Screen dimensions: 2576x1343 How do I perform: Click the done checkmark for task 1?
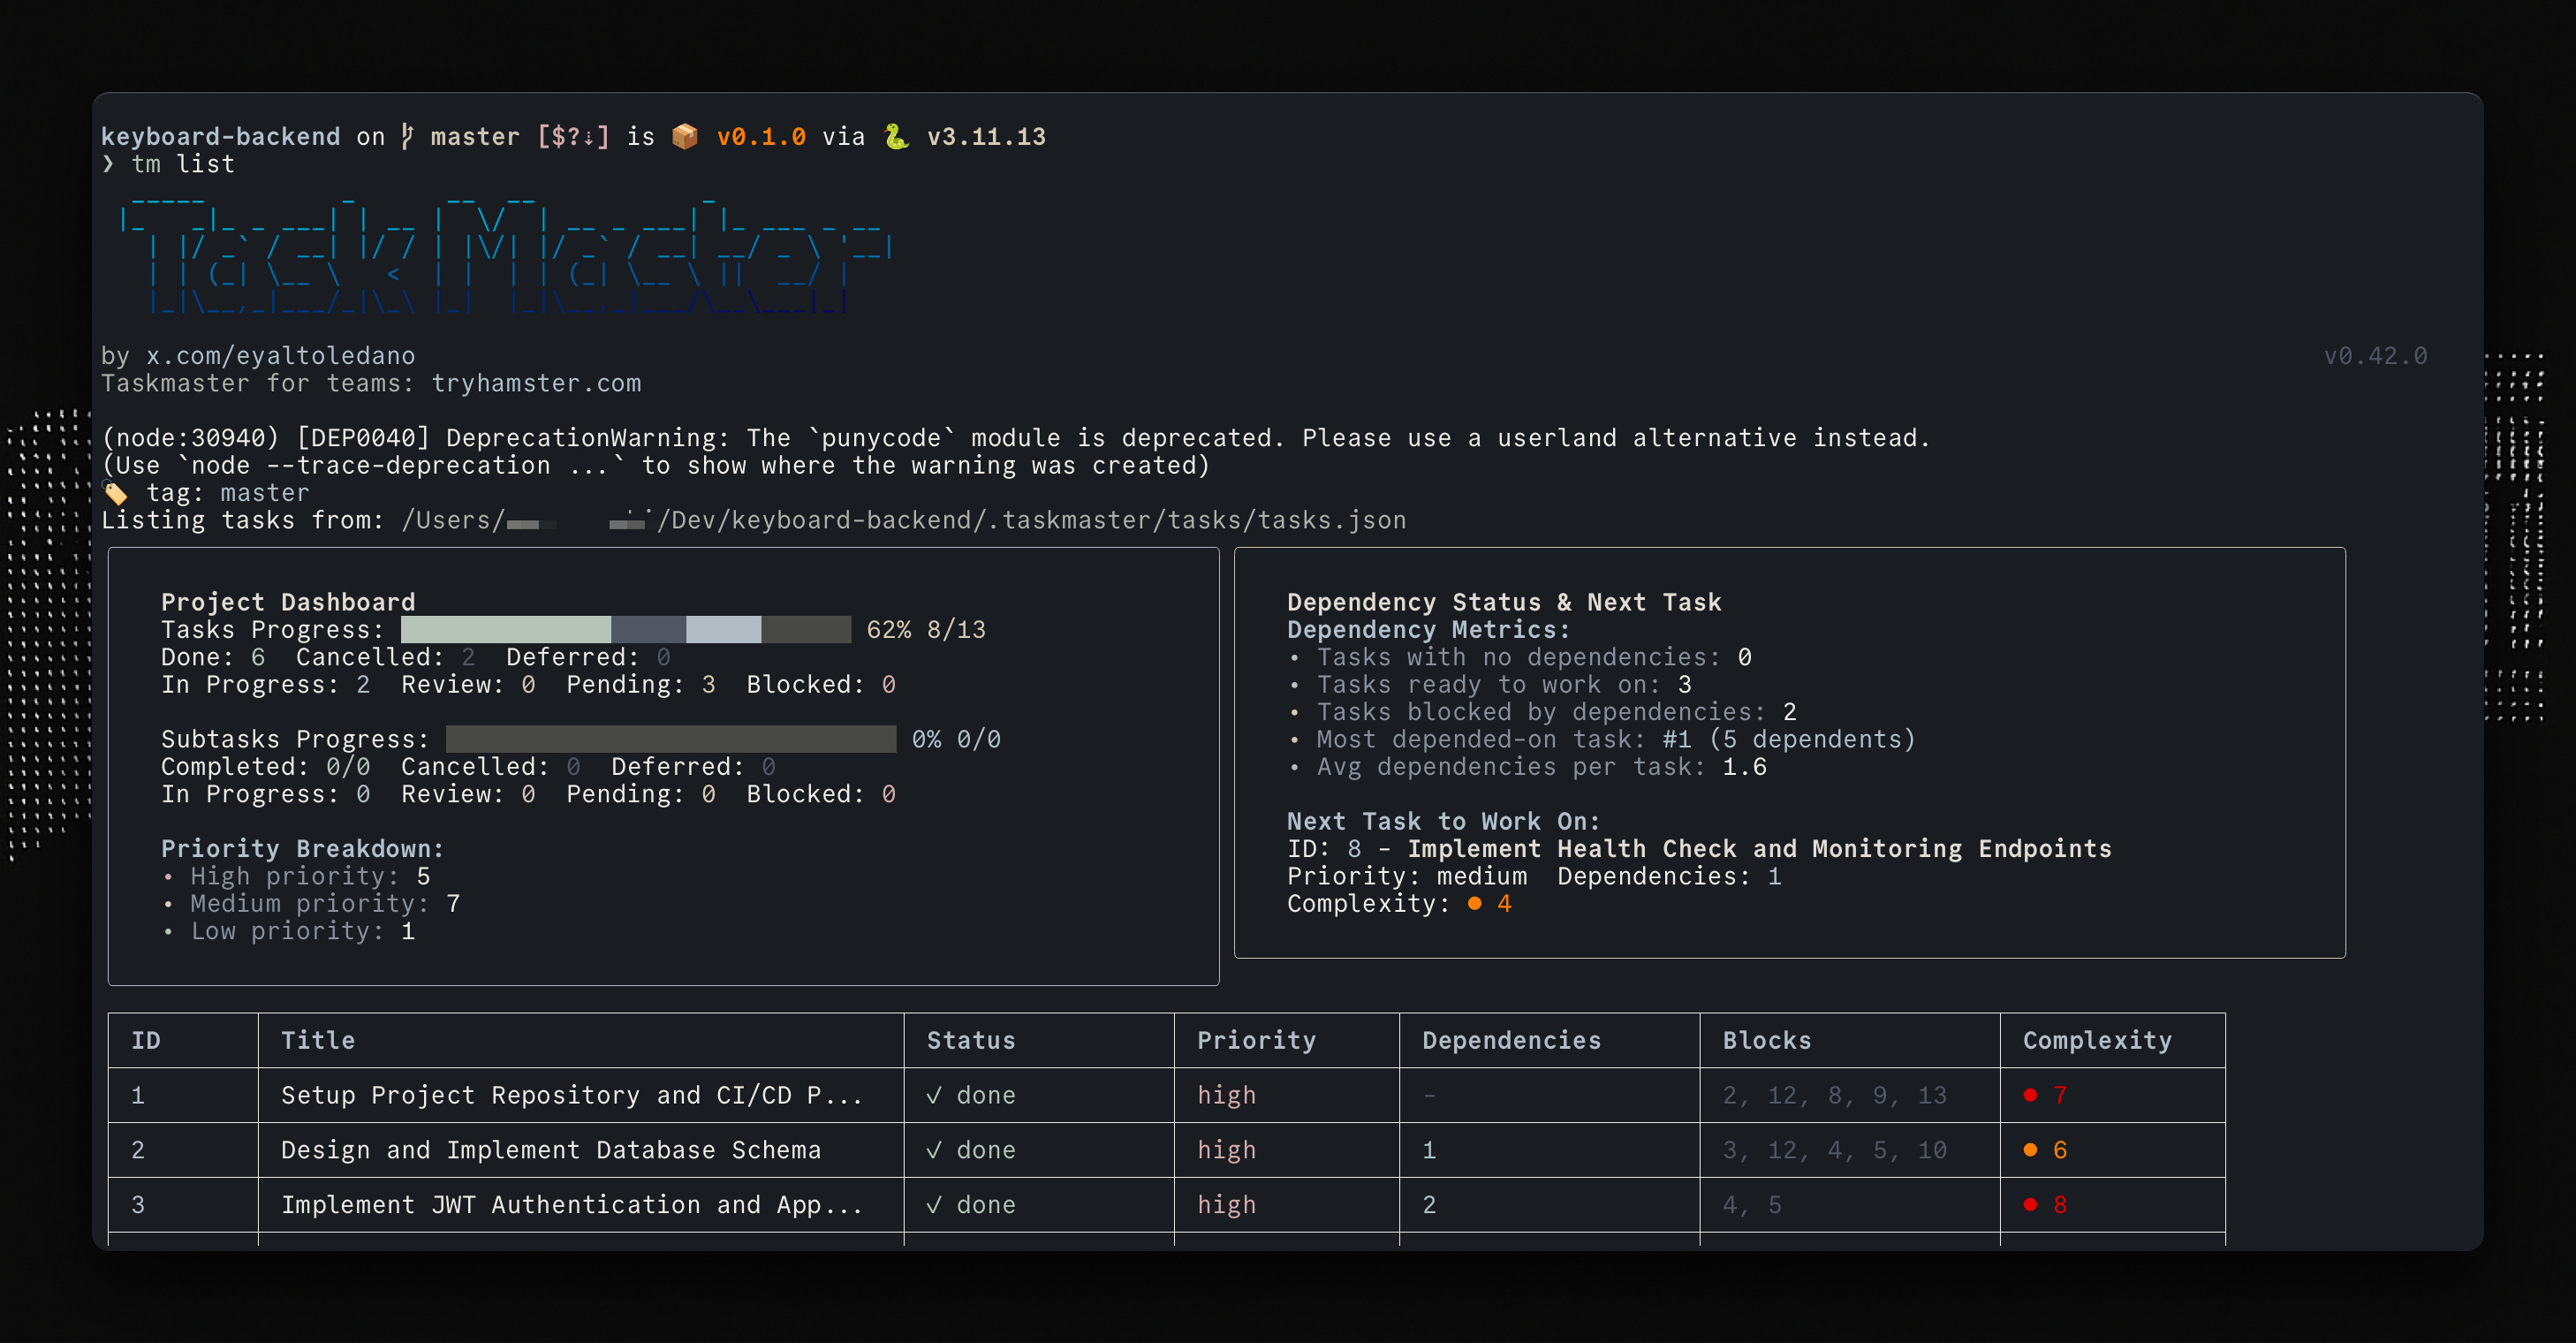934,1095
